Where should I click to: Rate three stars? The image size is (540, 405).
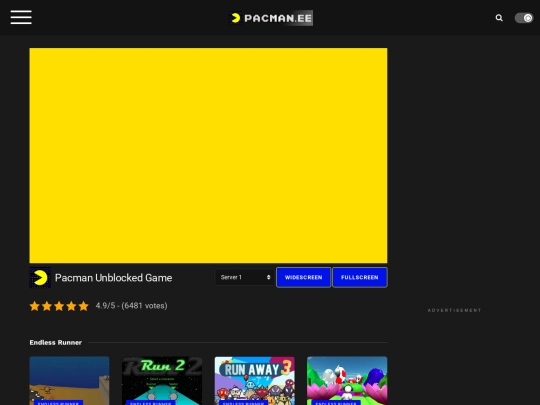59,306
